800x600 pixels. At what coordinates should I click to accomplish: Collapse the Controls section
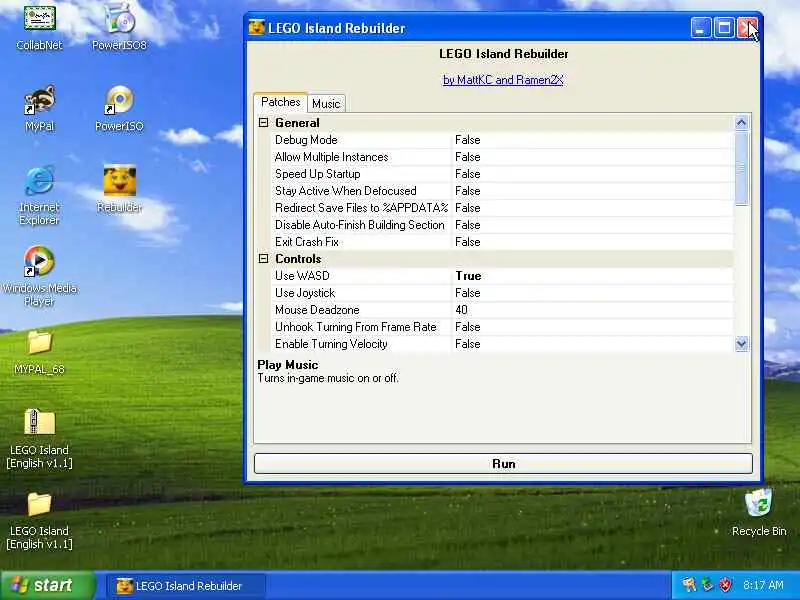coord(263,259)
